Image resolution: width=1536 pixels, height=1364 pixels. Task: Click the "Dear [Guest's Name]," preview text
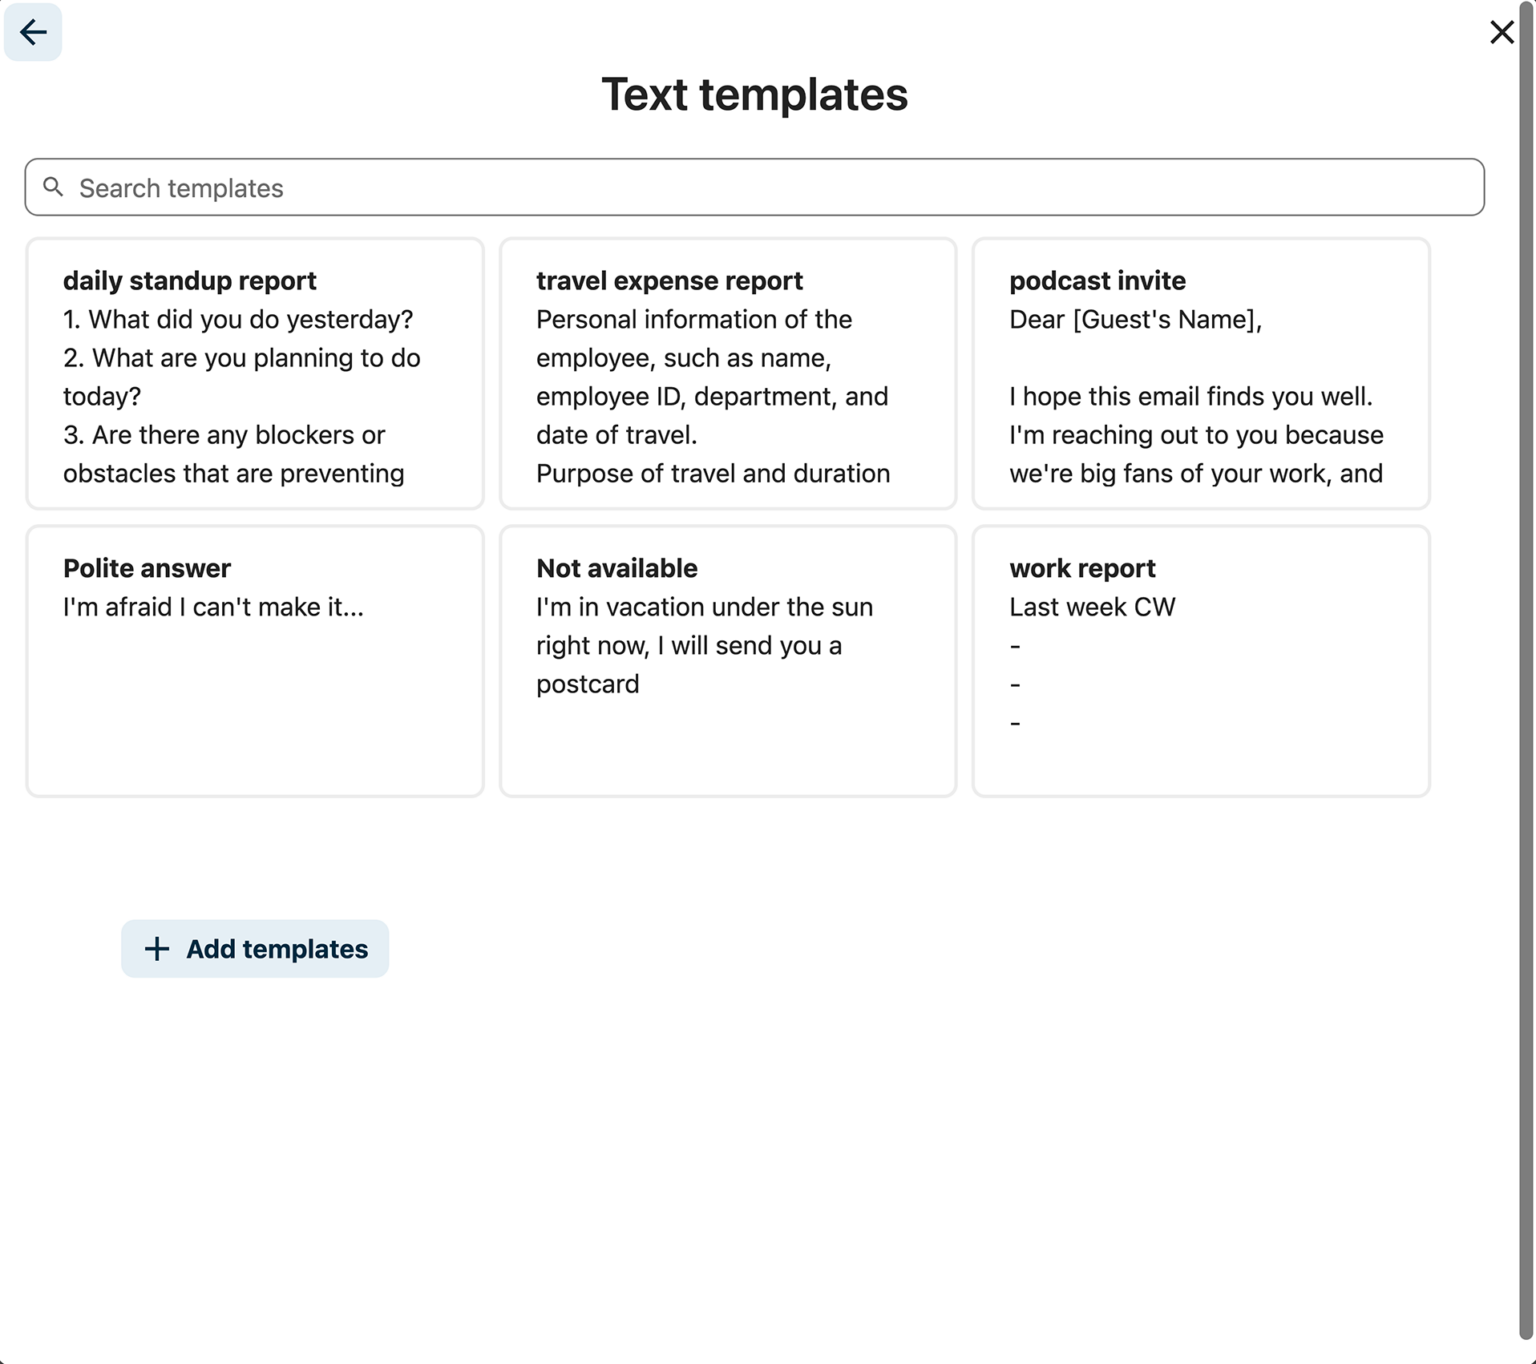tap(1135, 320)
